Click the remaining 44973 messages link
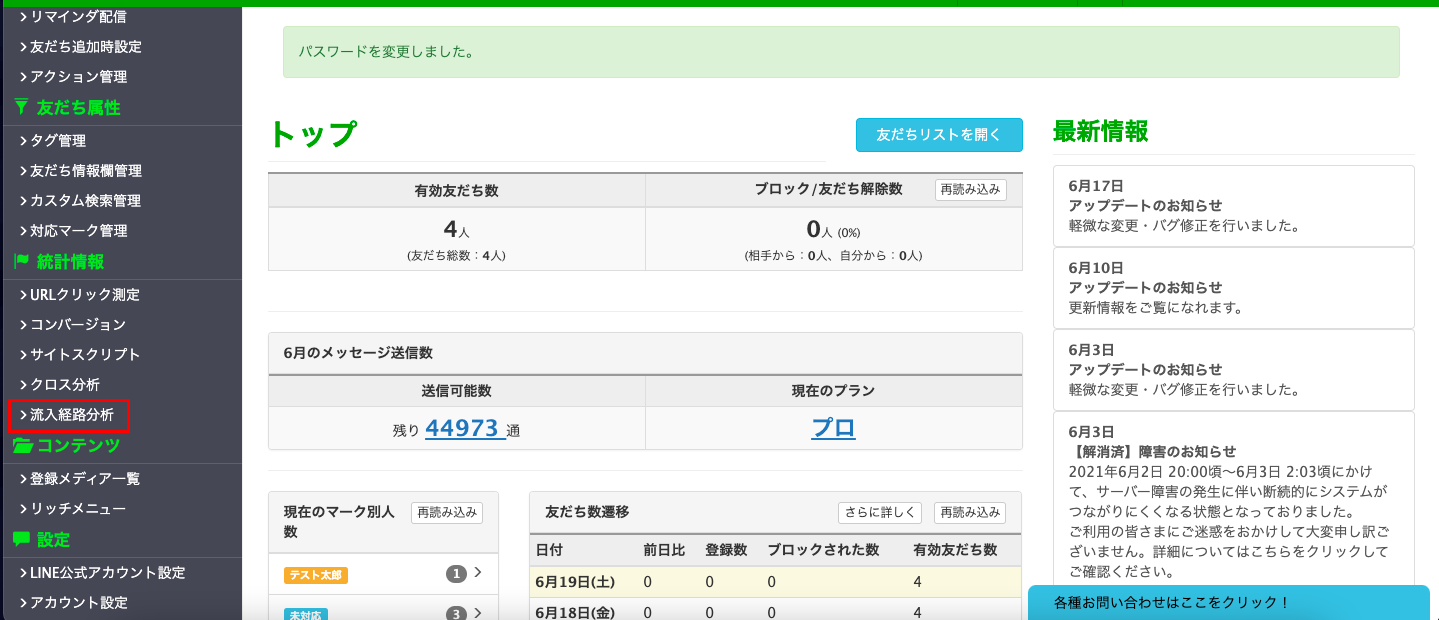 pyautogui.click(x=462, y=429)
